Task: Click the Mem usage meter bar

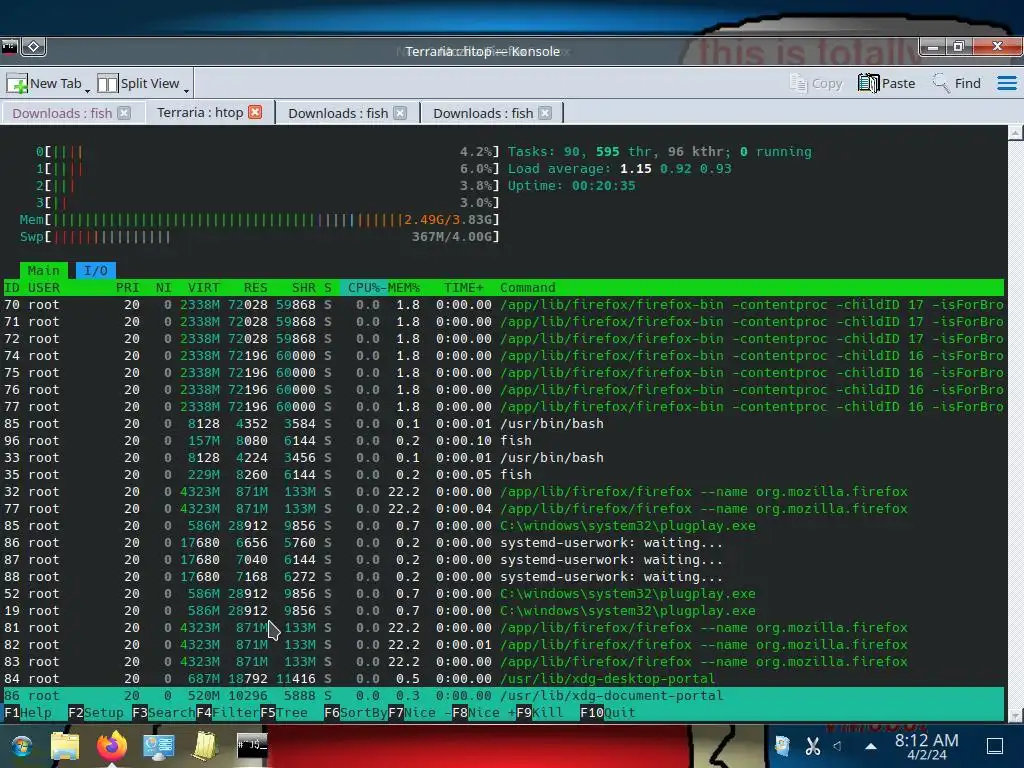Action: [x=259, y=220]
